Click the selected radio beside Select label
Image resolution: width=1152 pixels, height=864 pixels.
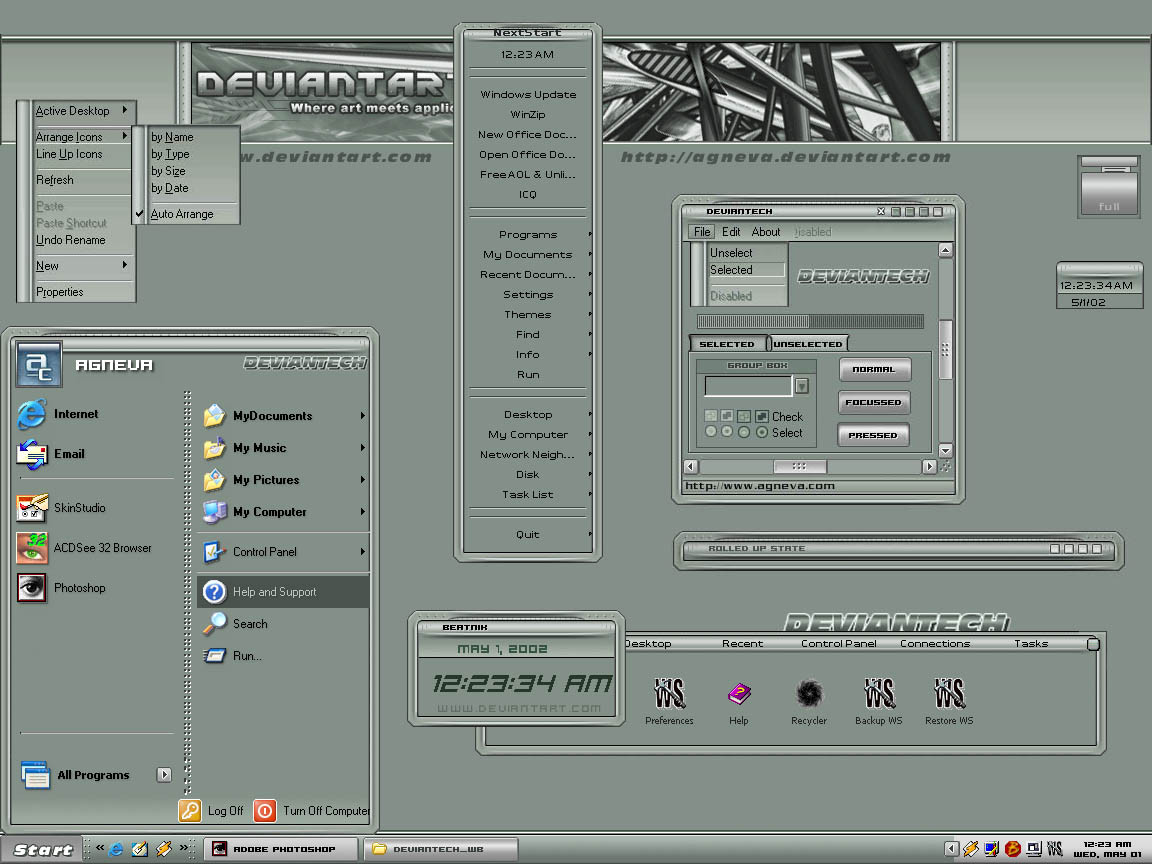tap(762, 433)
